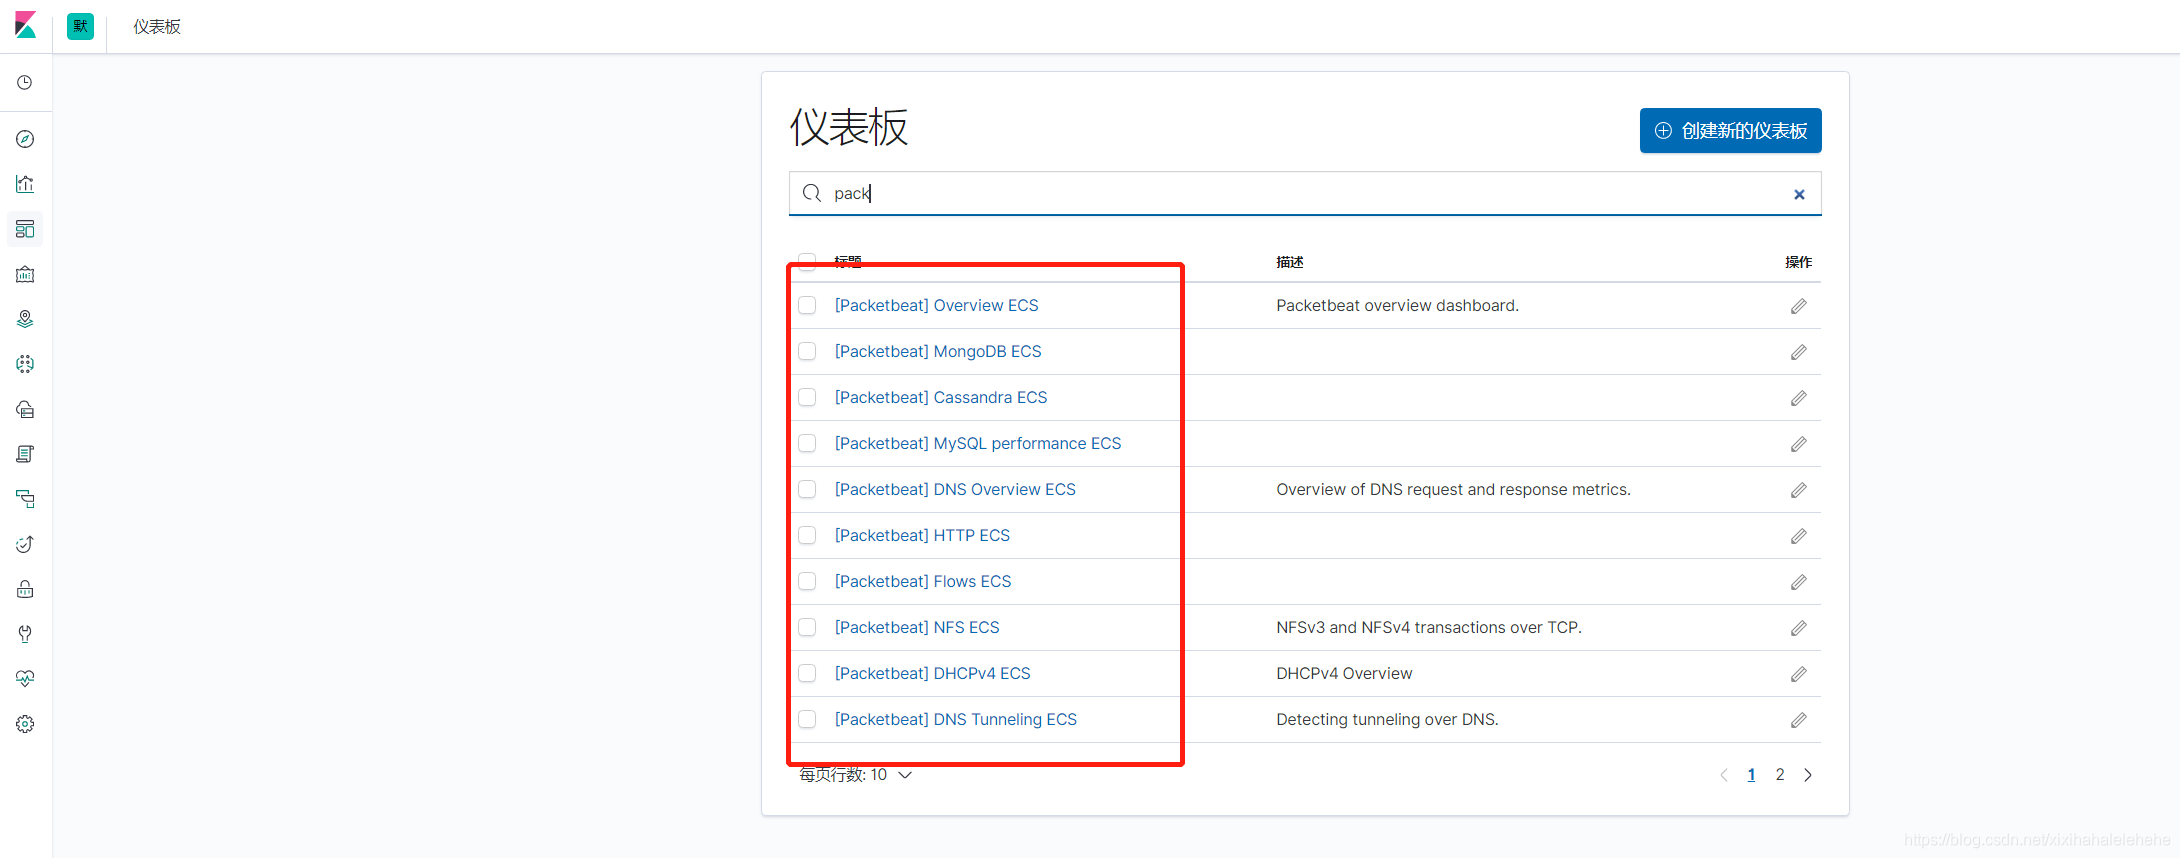Open Dashboard icon in sidebar
This screenshot has height=858, width=2180.
pos(25,229)
